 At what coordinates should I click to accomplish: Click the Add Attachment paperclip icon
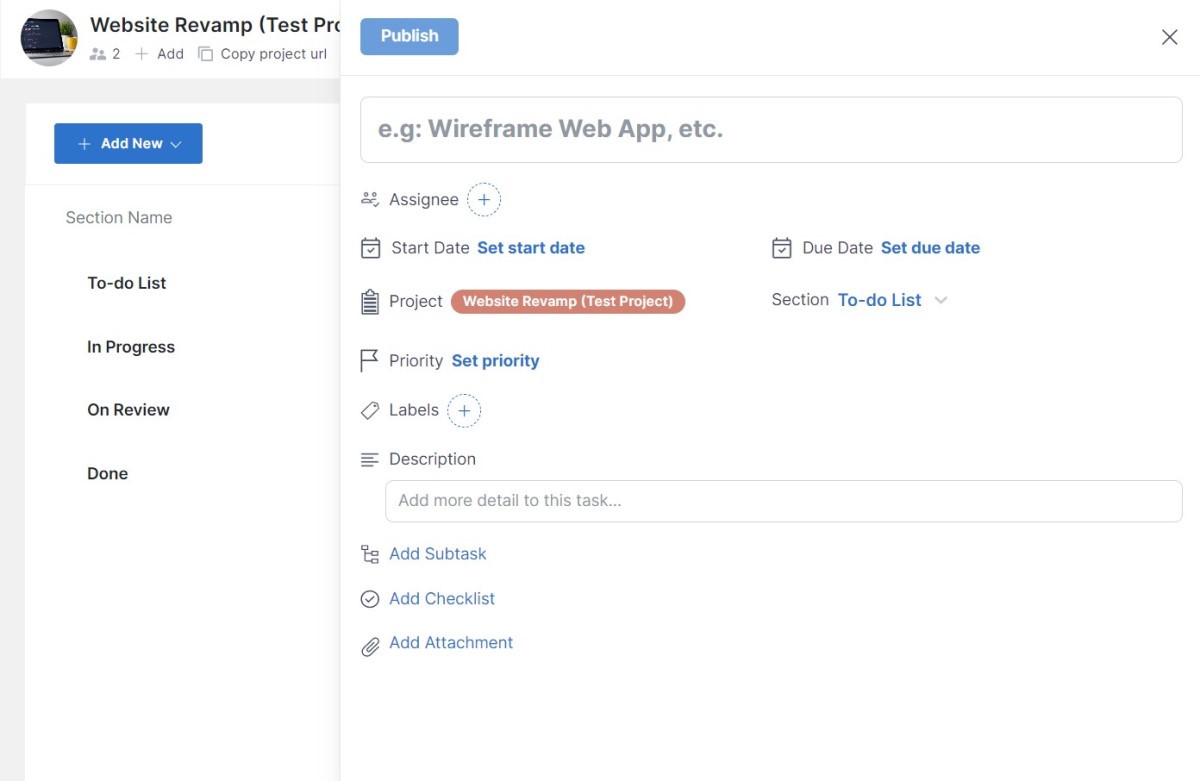point(370,646)
